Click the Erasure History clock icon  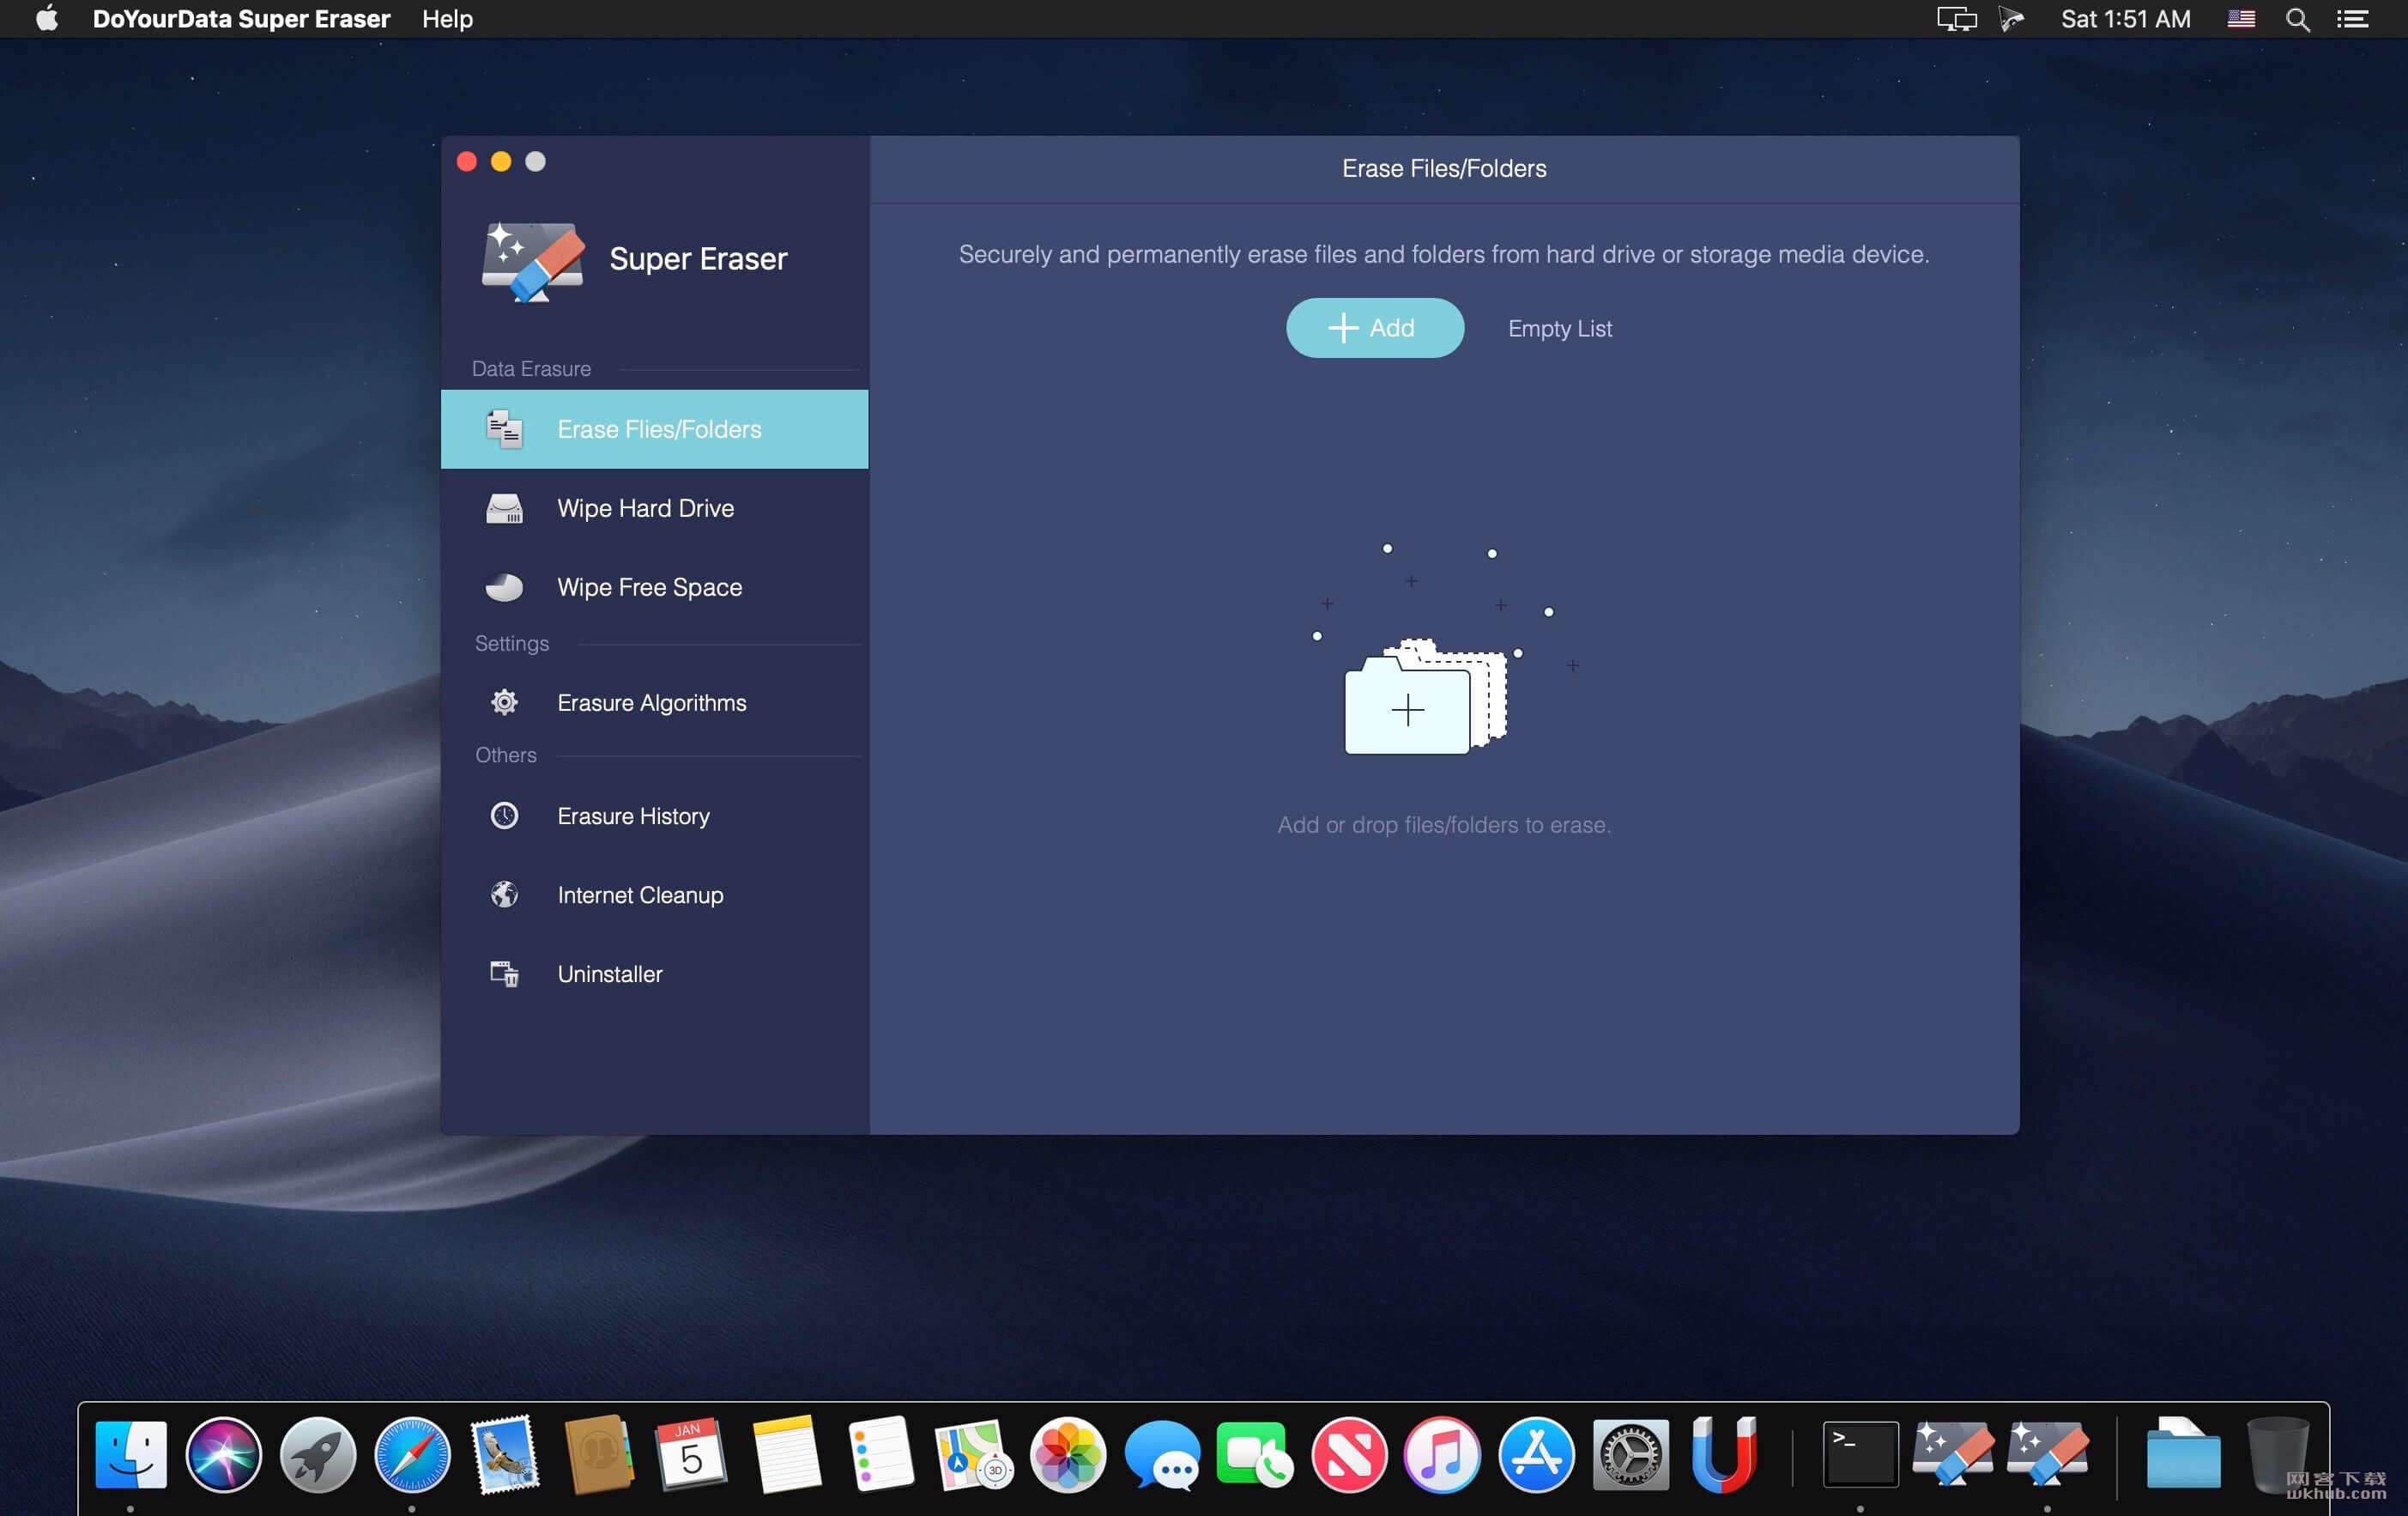click(x=504, y=816)
